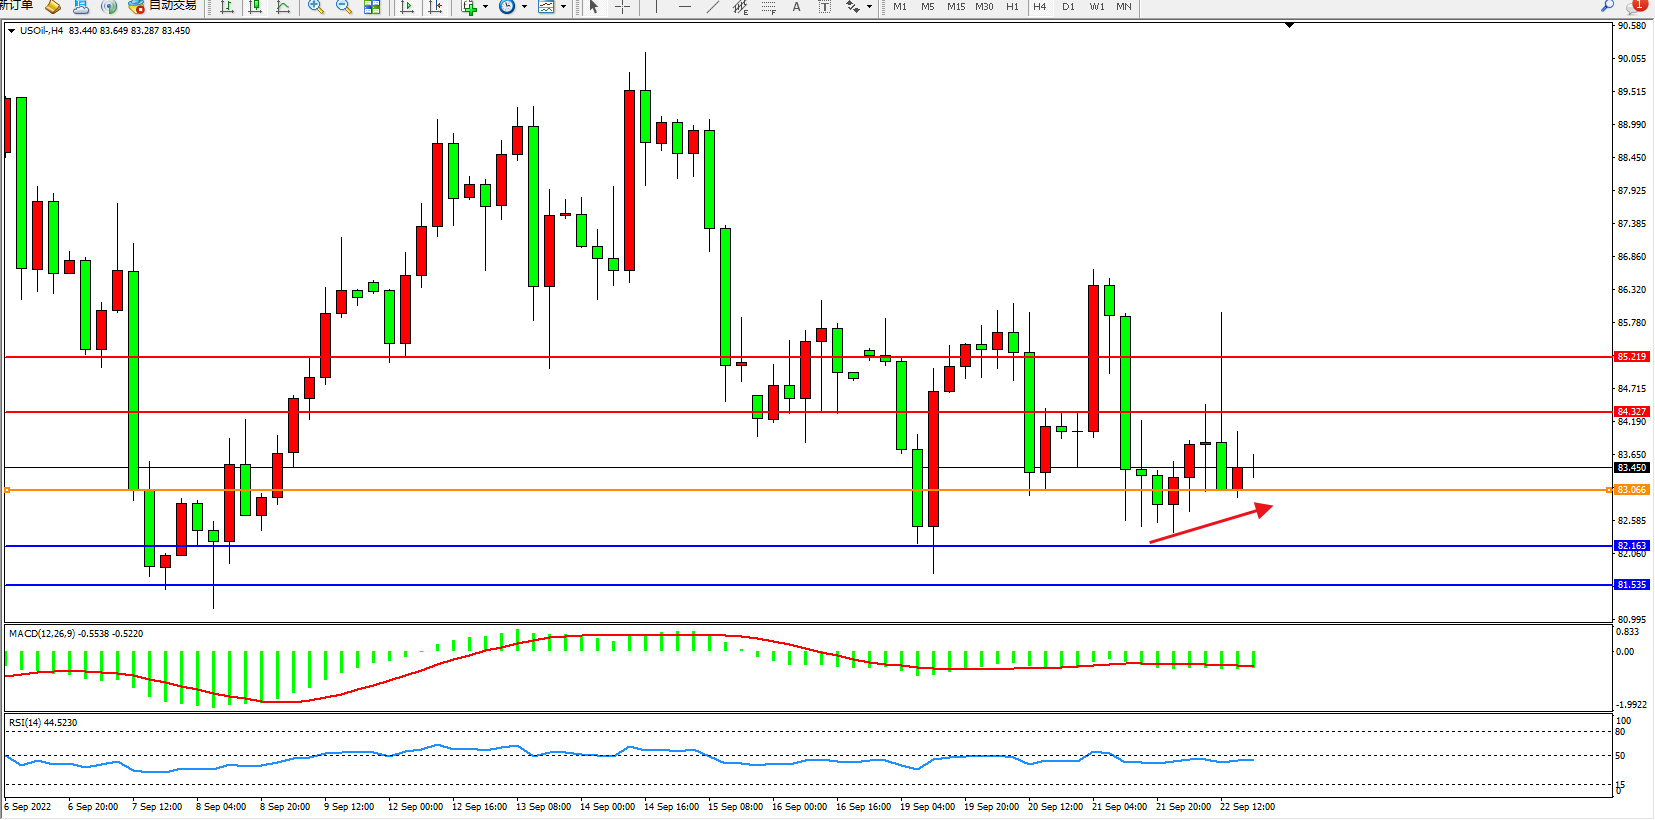Toggle the chart shift button

(x=435, y=7)
